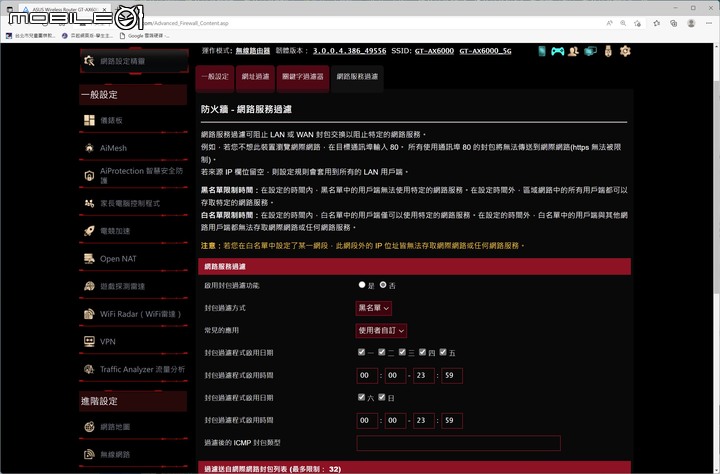Click the network monitors status icon
The image size is (720, 474).
click(591, 51)
